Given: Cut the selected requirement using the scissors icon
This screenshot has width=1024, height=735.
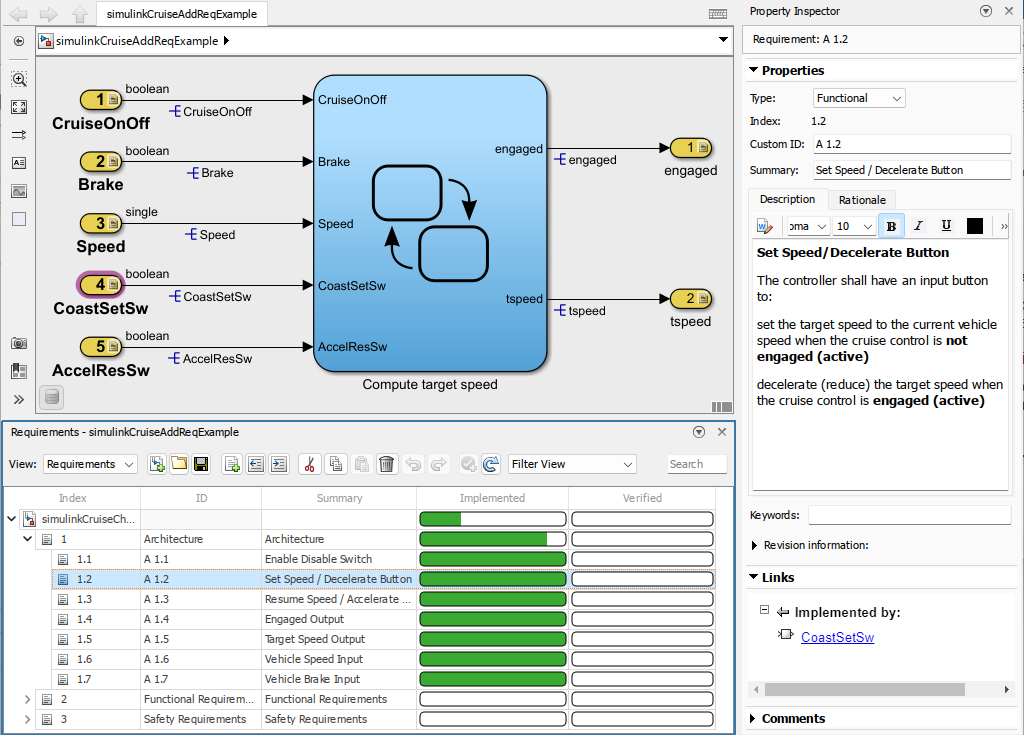Looking at the screenshot, I should pos(309,464).
